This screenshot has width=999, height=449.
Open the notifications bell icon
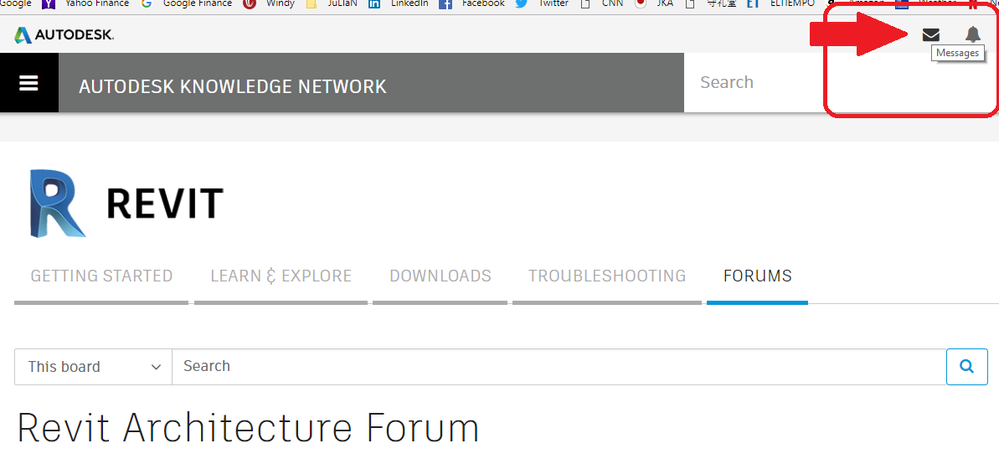pyautogui.click(x=972, y=34)
